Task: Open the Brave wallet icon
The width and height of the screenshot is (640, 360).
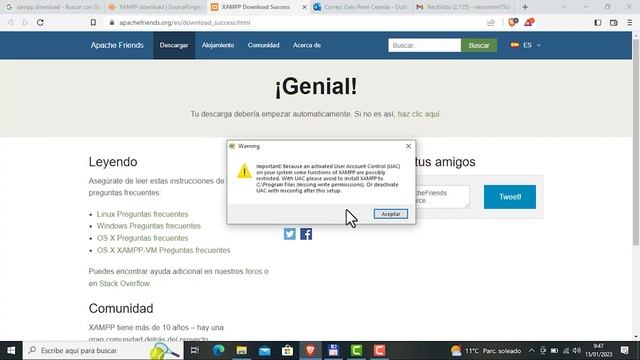Action: (x=613, y=22)
